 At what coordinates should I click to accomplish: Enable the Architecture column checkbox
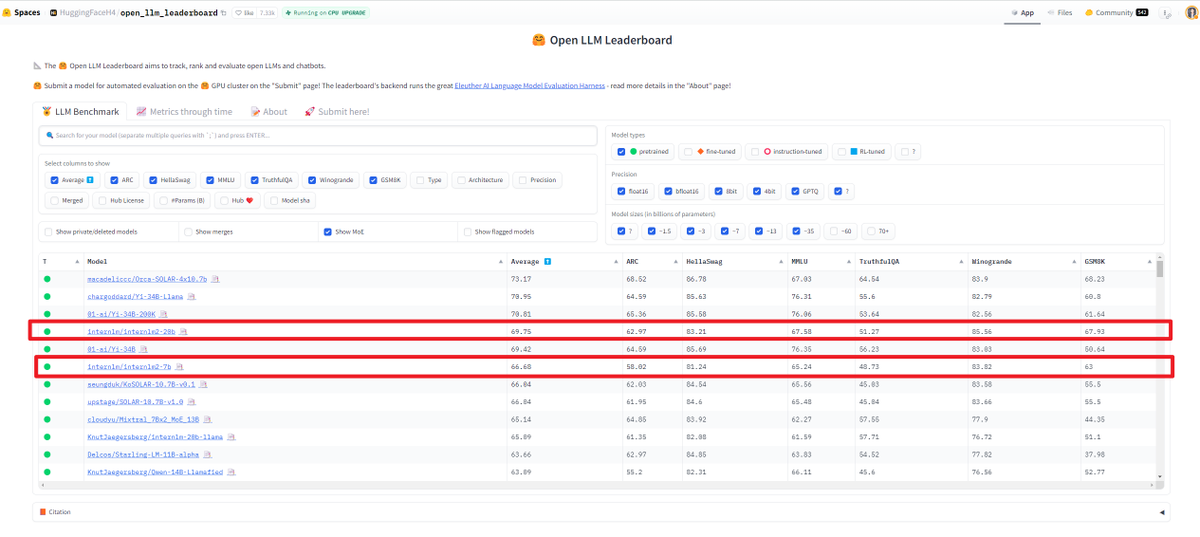461,180
